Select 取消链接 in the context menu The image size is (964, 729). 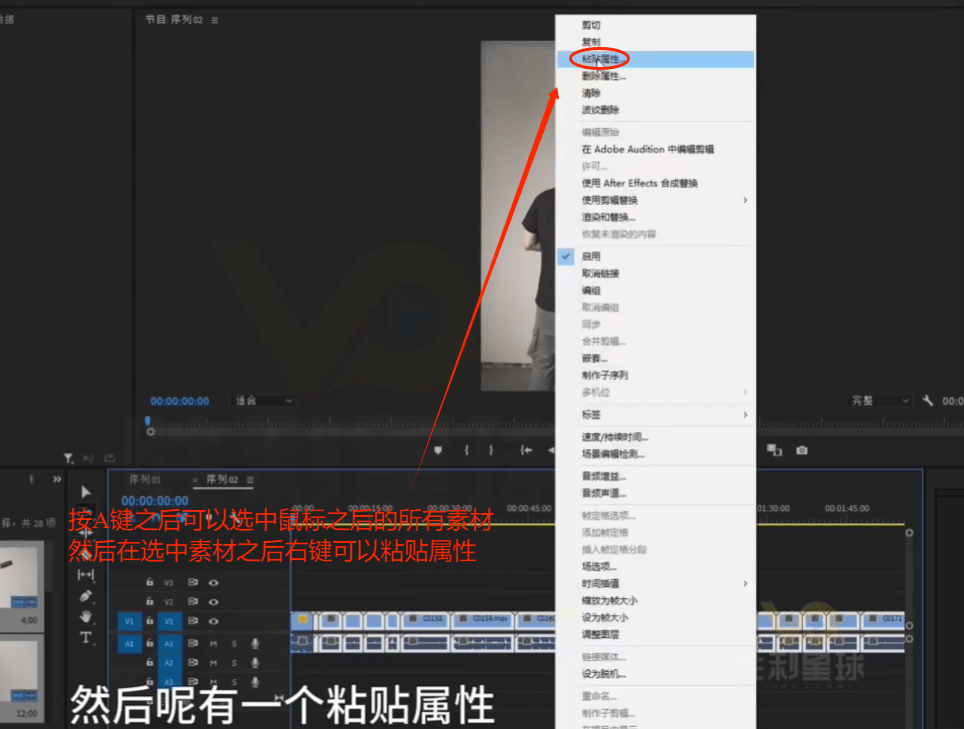pos(600,273)
